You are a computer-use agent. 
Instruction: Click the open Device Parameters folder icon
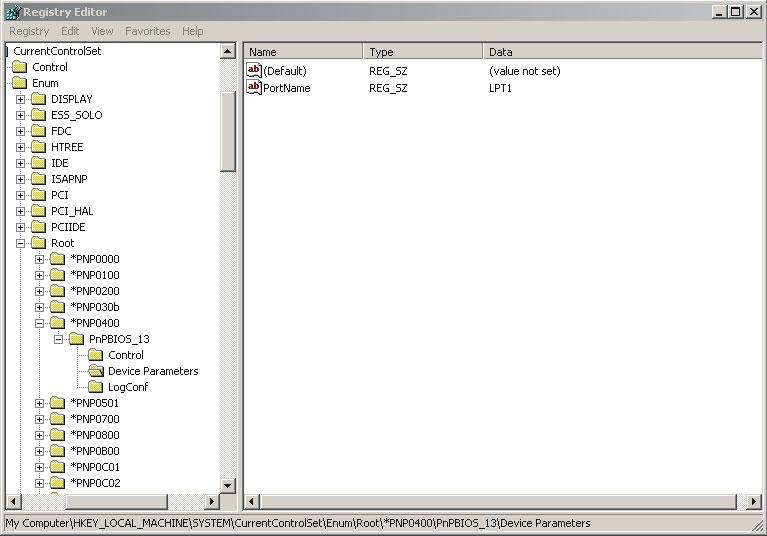(96, 371)
